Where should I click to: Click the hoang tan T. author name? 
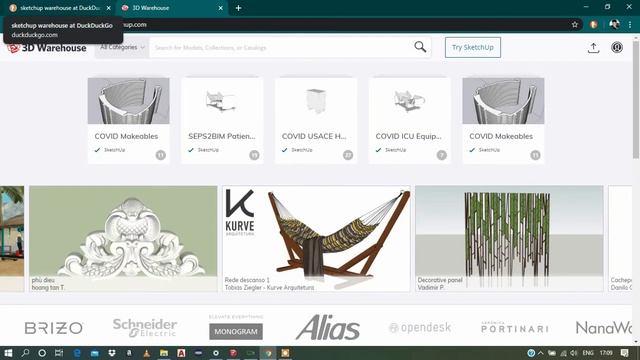(48, 287)
